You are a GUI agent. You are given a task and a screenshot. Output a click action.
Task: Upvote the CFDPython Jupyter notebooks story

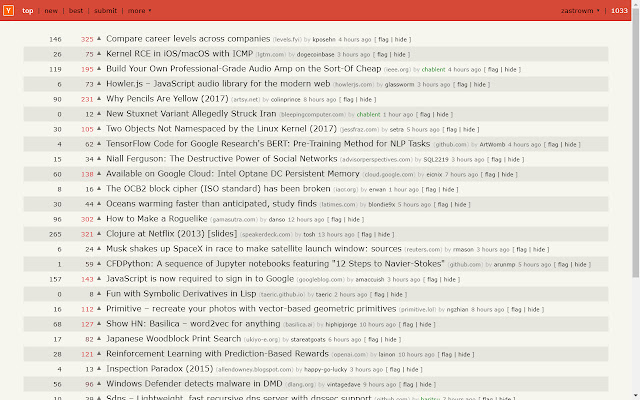click(x=99, y=263)
